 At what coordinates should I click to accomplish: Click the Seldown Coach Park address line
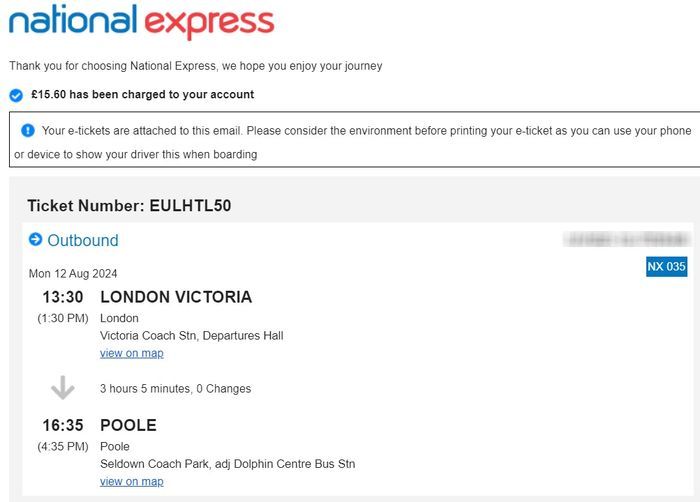[x=227, y=463]
